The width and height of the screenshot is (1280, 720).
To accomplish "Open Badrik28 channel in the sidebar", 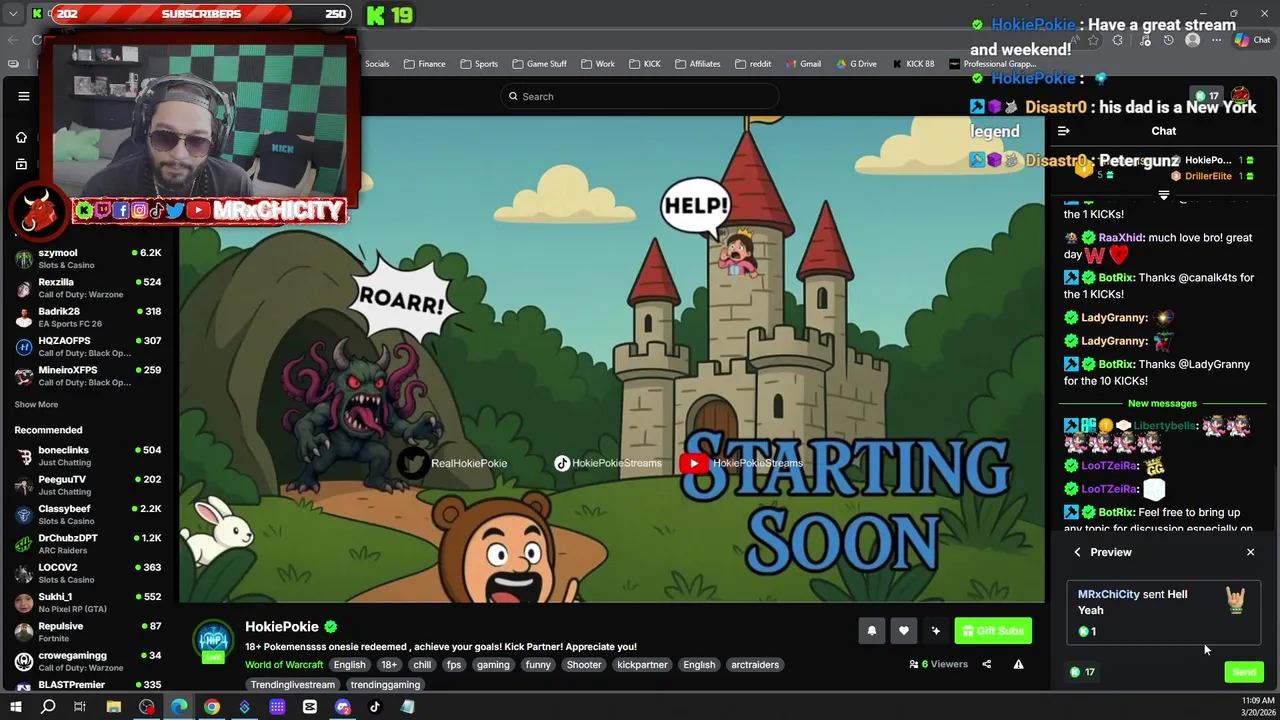I will 90,317.
